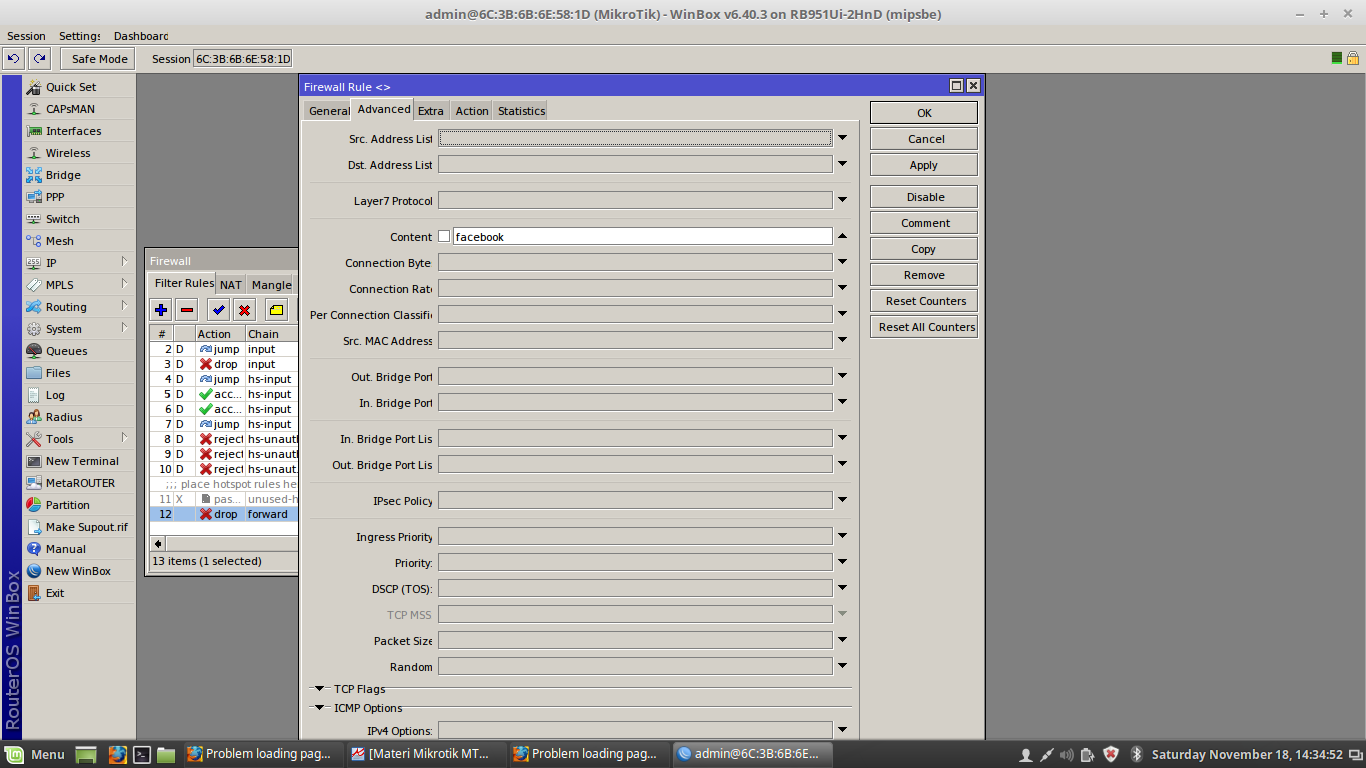Click the Disable button
This screenshot has width=1366, height=768.
point(924,197)
